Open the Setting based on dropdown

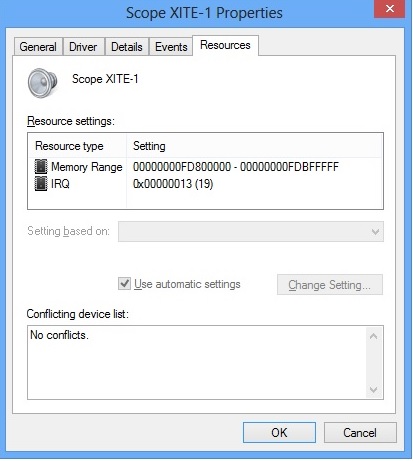pos(251,231)
